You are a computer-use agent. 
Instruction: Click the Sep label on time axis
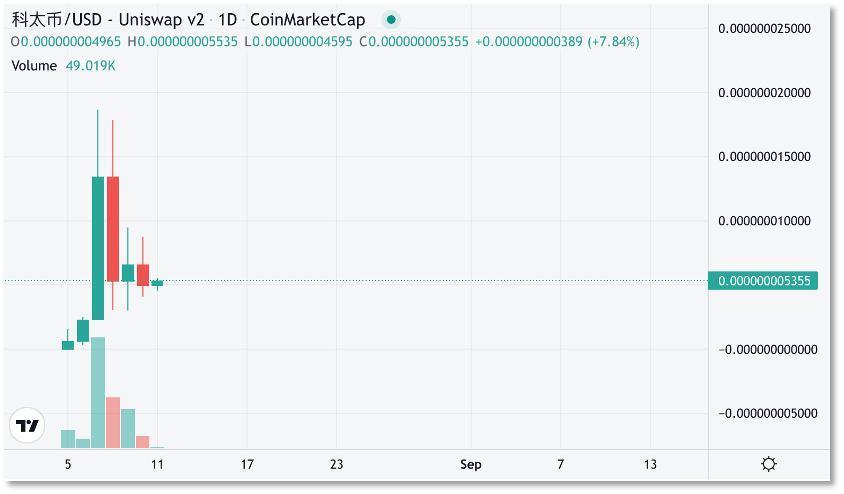[470, 464]
